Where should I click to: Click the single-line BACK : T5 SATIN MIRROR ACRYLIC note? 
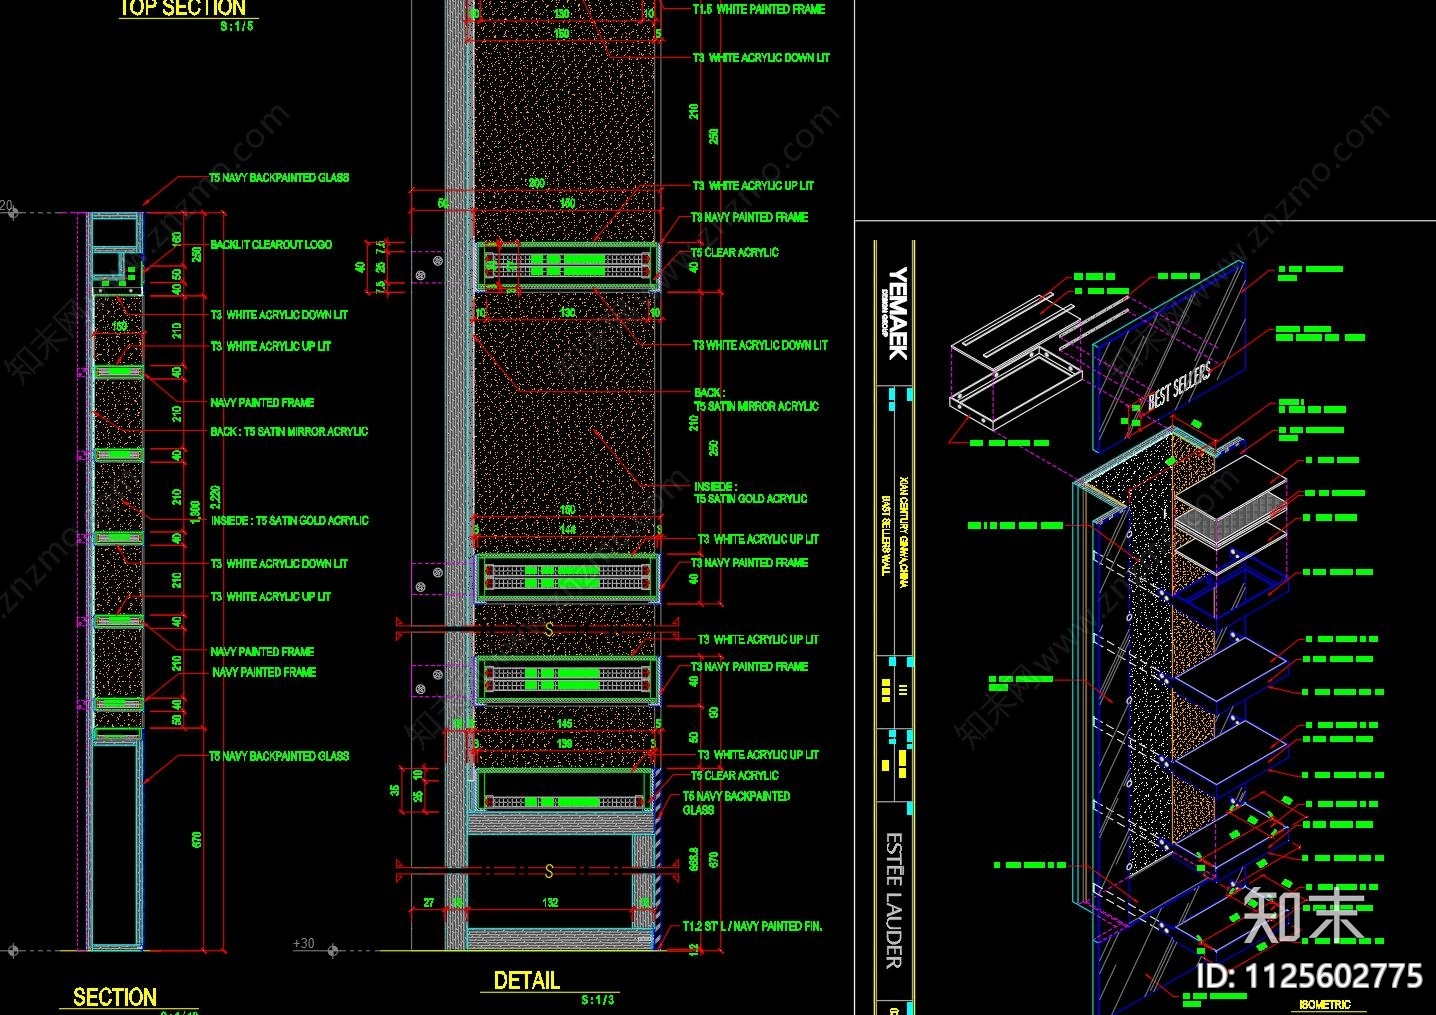click(x=289, y=432)
